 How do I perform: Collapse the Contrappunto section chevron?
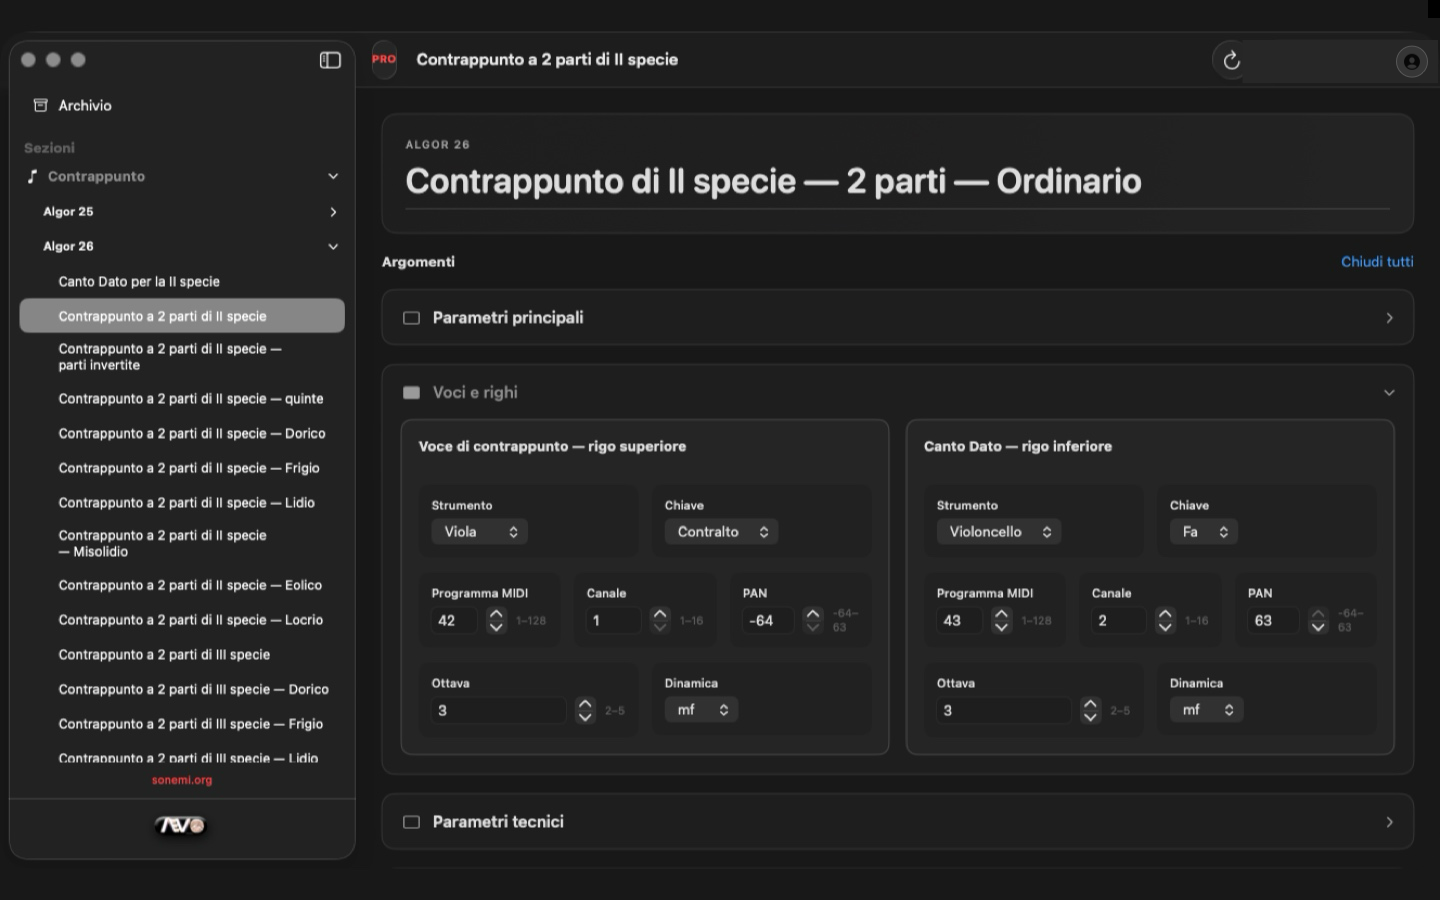[x=333, y=176]
